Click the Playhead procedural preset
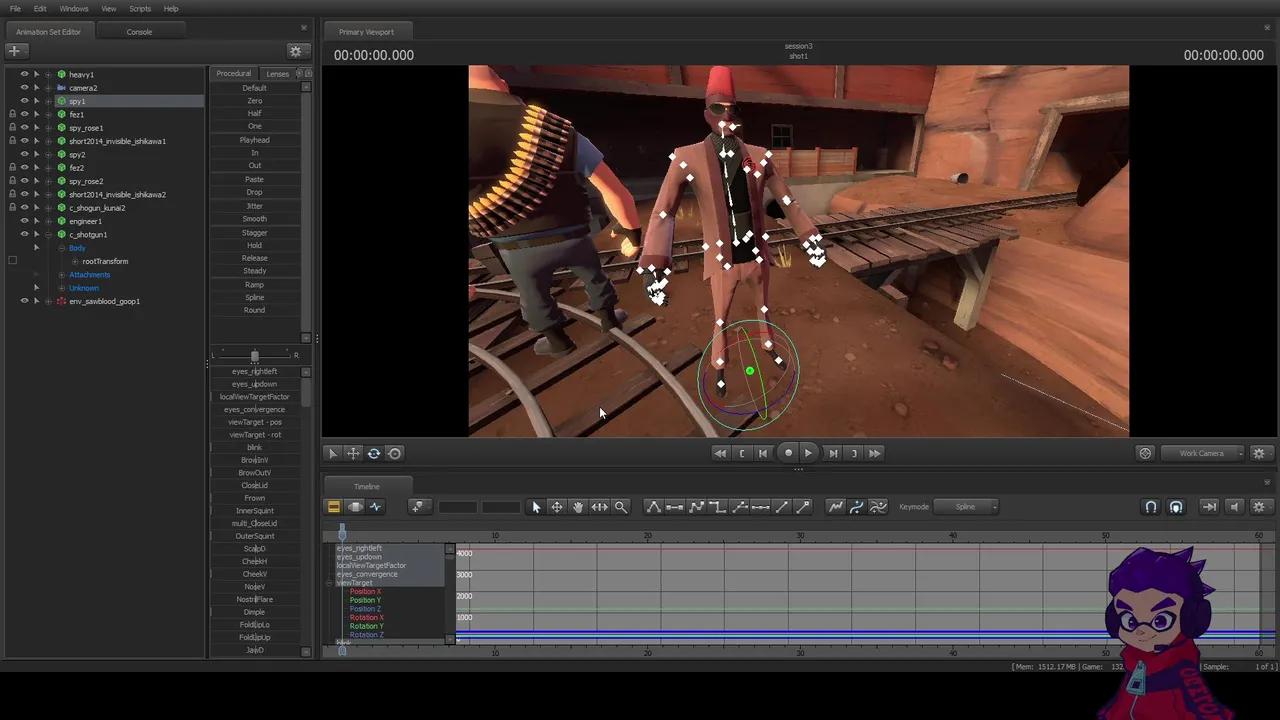Screen dimensions: 1280x720 coord(254,140)
